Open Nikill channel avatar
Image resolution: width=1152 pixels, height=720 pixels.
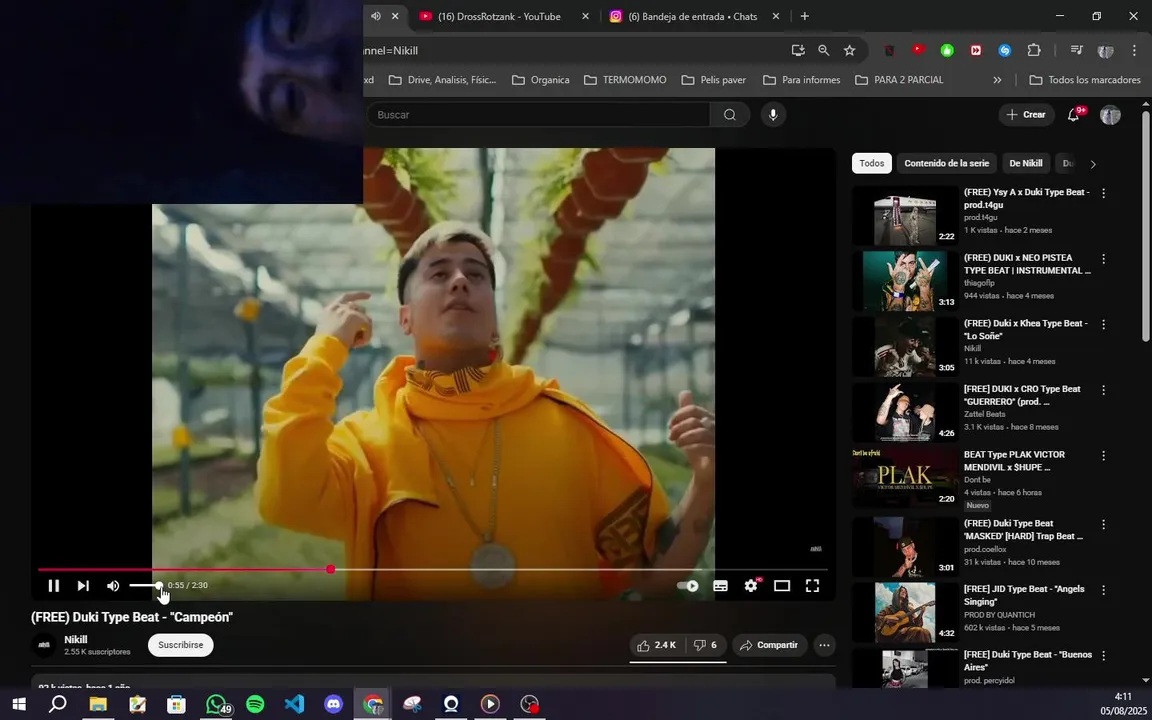(x=44, y=645)
